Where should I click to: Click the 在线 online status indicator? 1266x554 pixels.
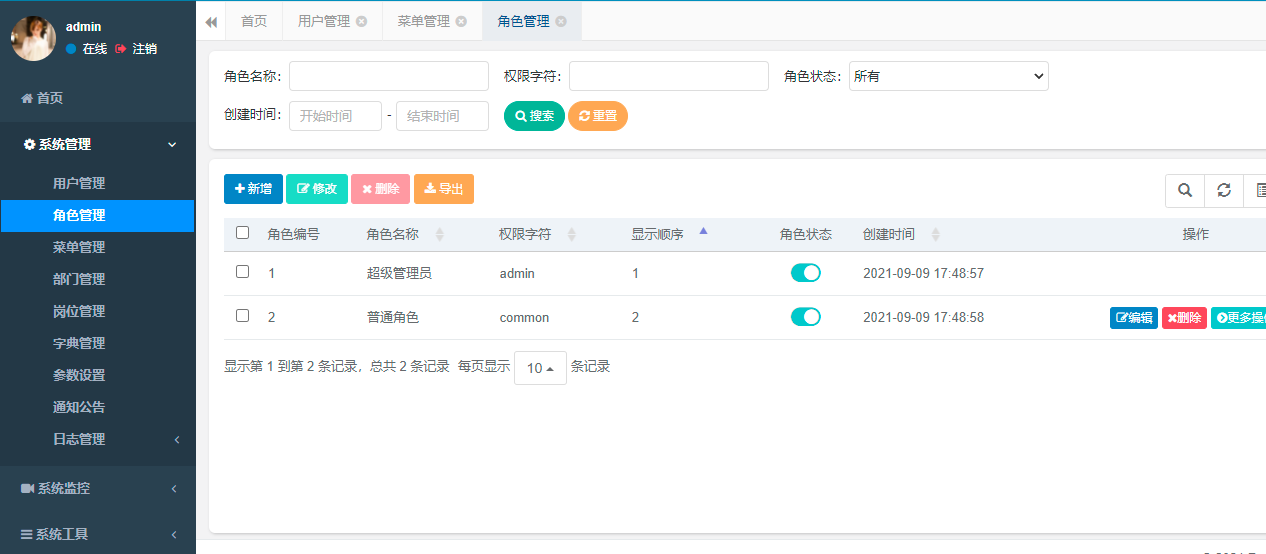click(x=87, y=49)
